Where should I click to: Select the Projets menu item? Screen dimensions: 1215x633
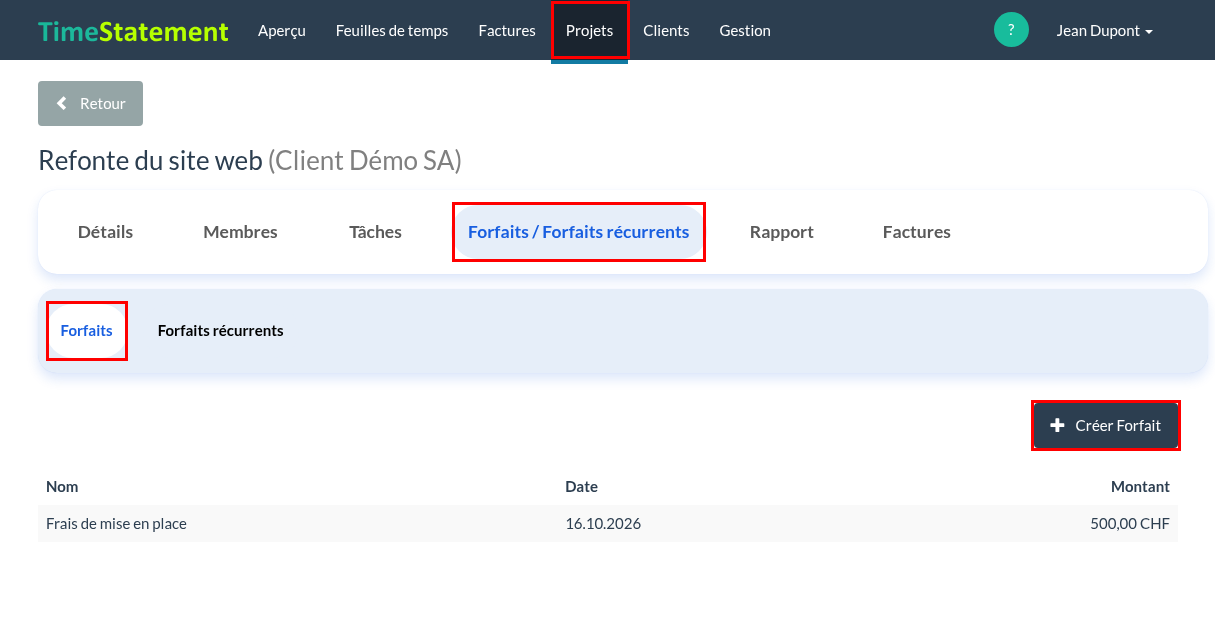(590, 31)
